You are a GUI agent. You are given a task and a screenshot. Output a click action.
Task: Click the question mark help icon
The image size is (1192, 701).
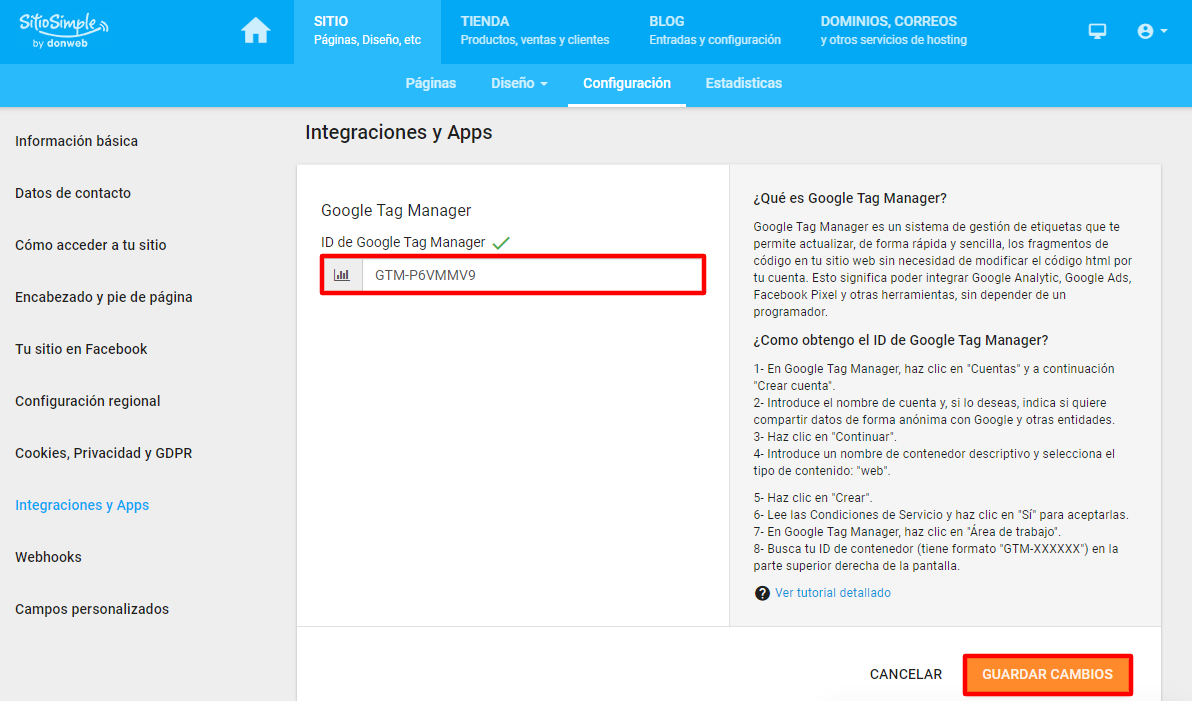[x=762, y=593]
